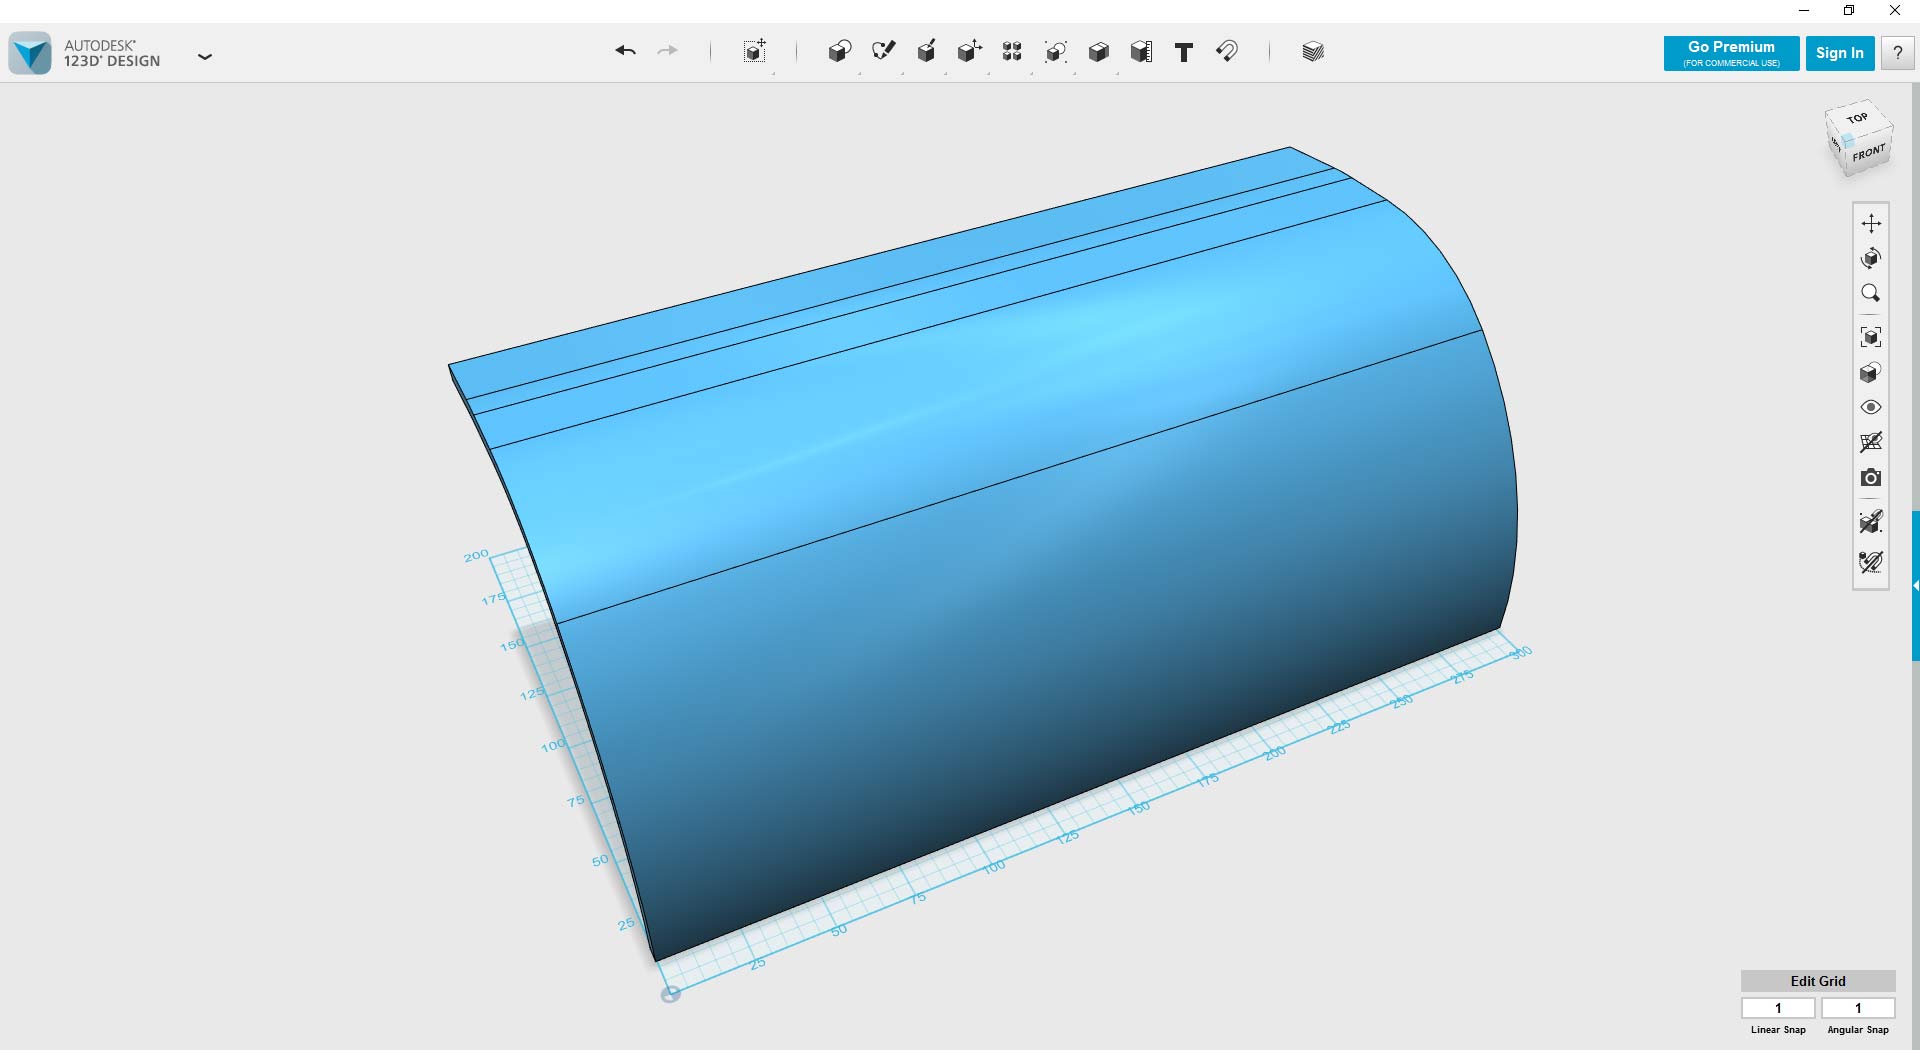The height and width of the screenshot is (1050, 1920).
Task: Open the Primitives tool
Action: tap(839, 51)
